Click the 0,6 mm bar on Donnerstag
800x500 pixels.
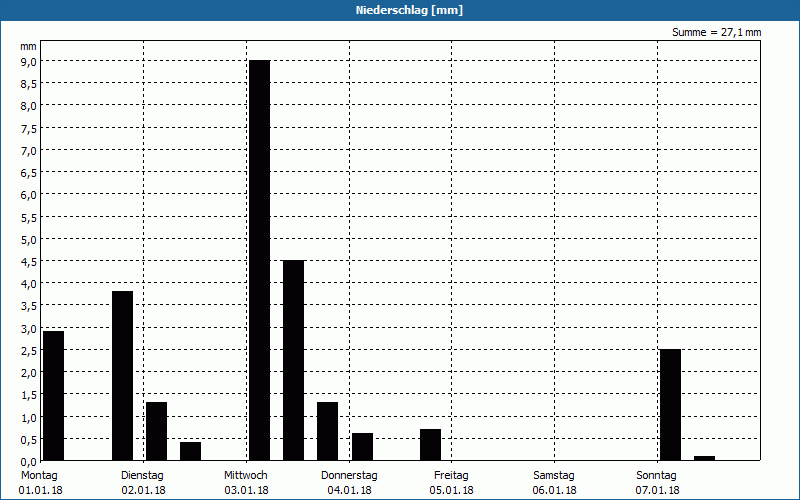click(x=363, y=447)
